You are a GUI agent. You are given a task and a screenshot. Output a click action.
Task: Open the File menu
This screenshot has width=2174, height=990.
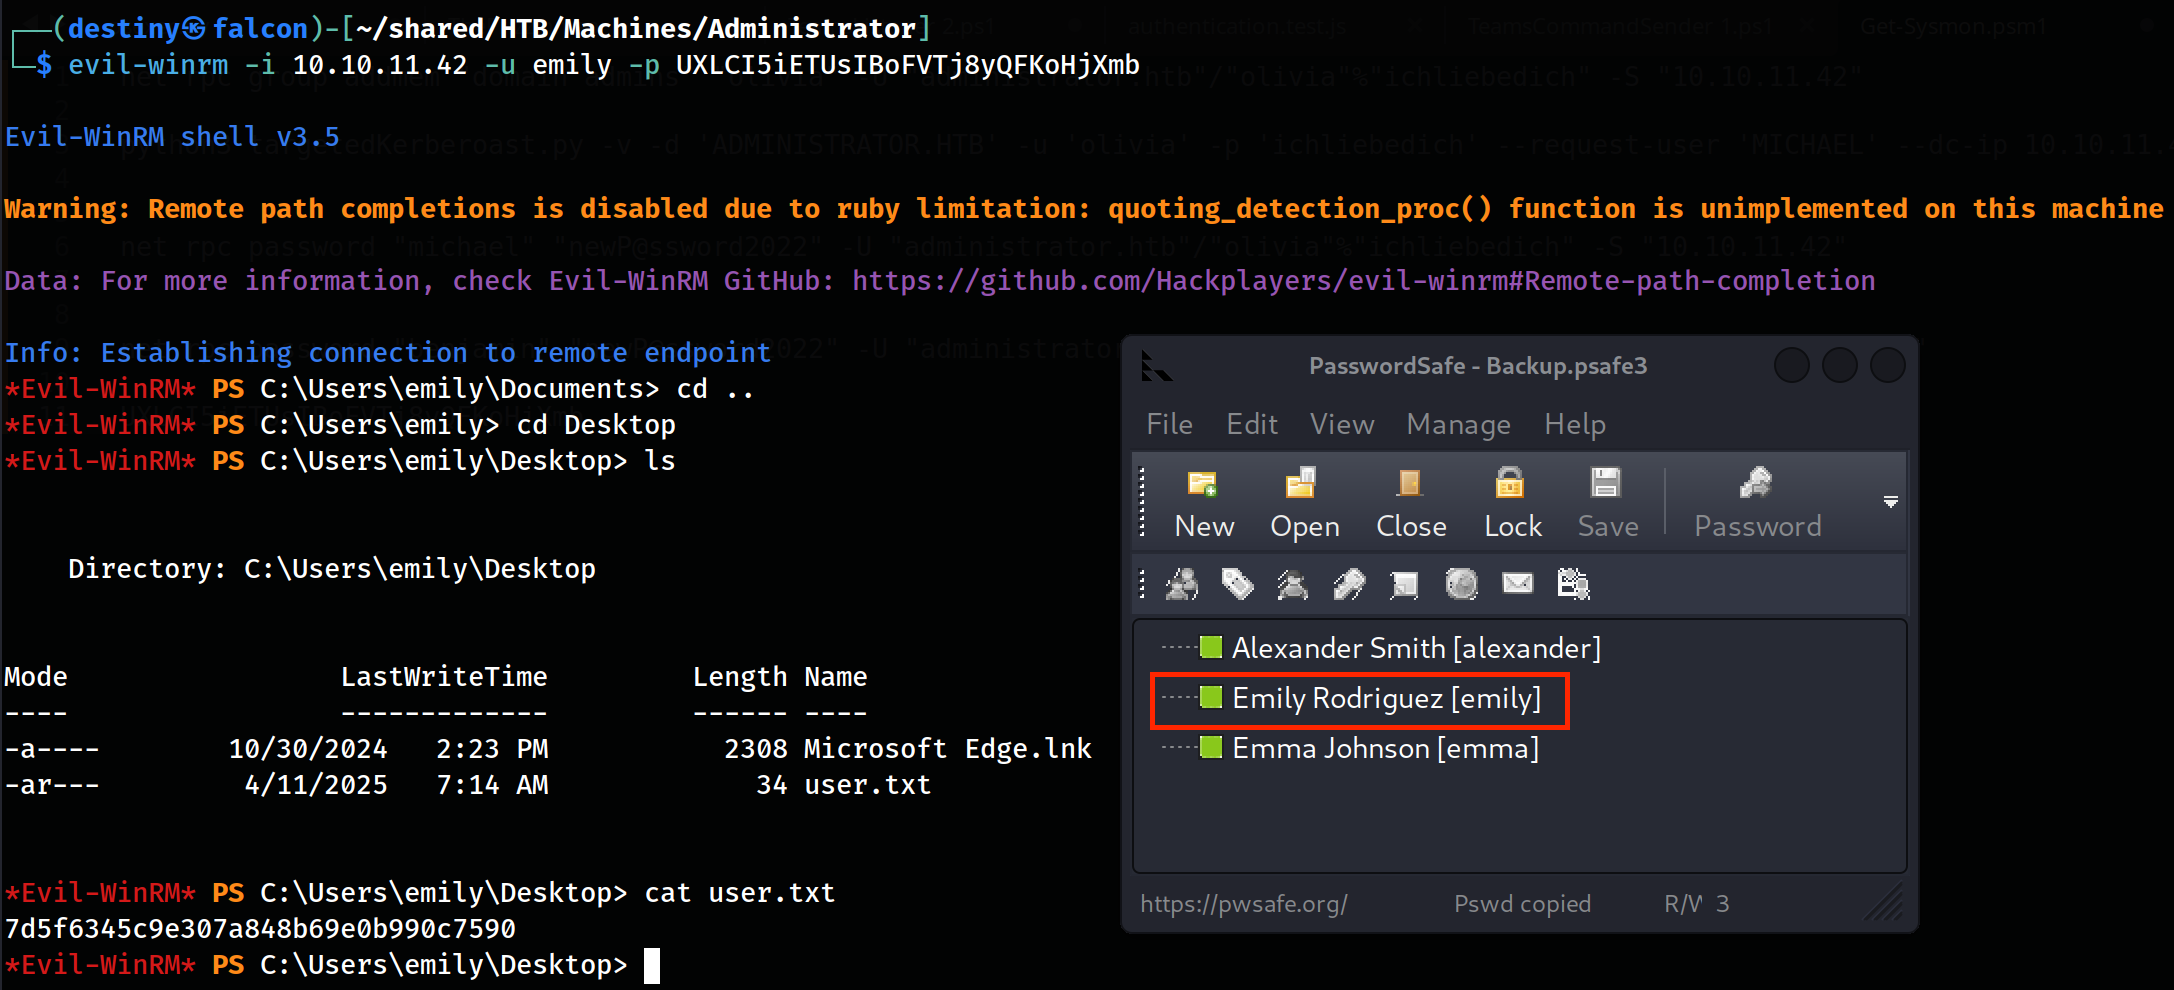[x=1169, y=425]
